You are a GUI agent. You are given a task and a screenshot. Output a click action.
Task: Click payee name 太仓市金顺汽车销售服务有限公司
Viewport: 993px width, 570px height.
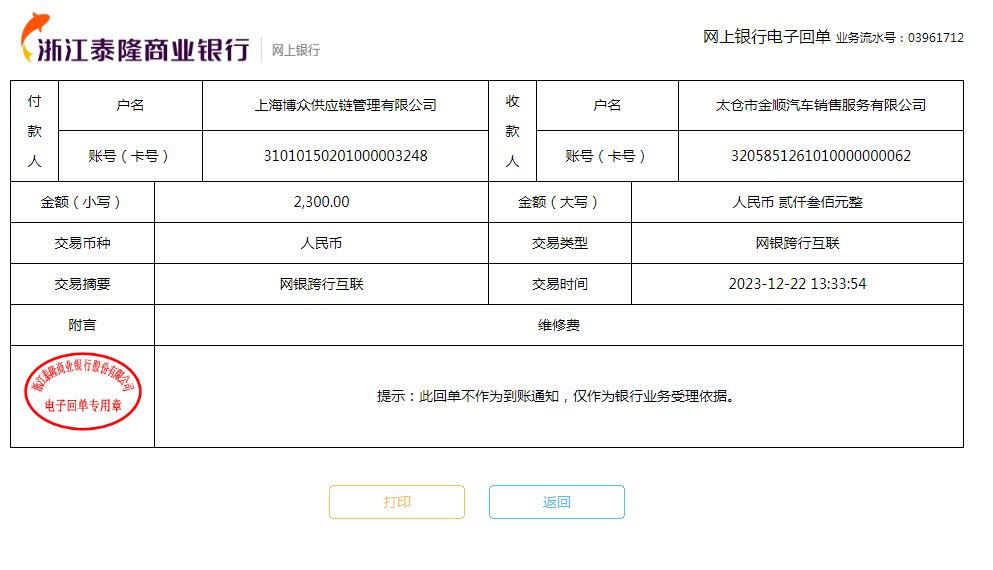pos(821,105)
